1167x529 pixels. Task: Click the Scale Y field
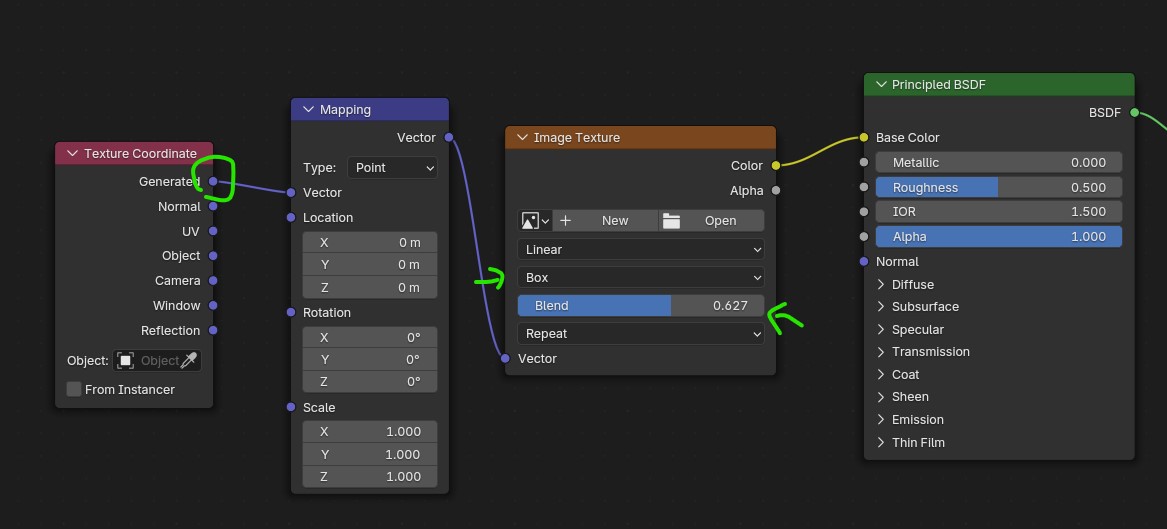click(x=370, y=454)
